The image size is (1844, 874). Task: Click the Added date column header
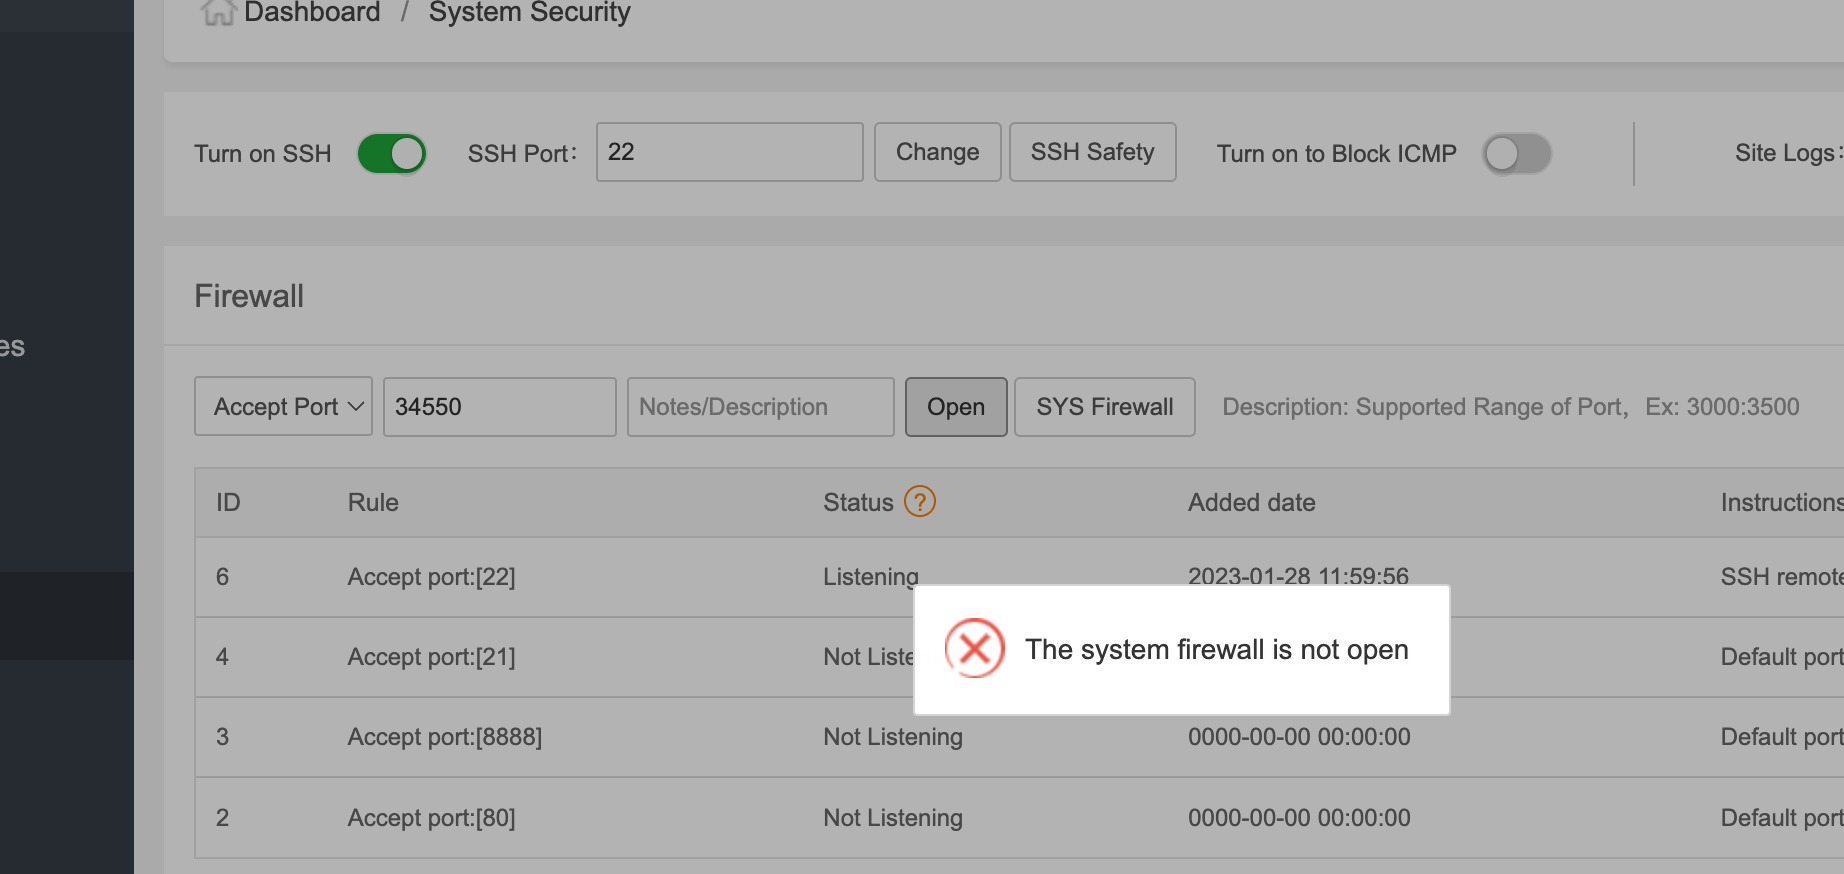1251,502
